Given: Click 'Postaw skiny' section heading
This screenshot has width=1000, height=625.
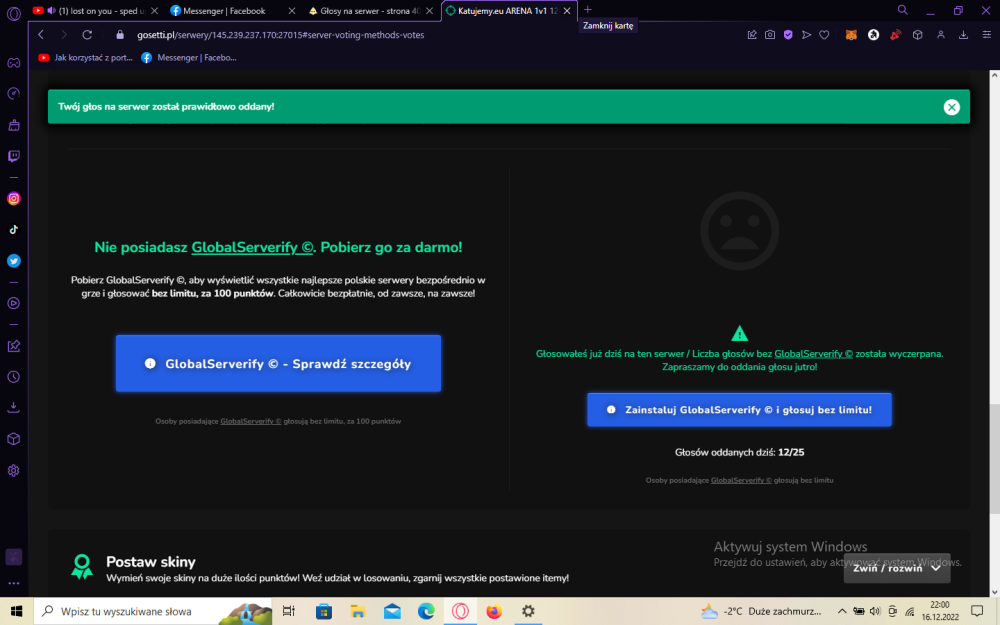Looking at the screenshot, I should point(151,562).
